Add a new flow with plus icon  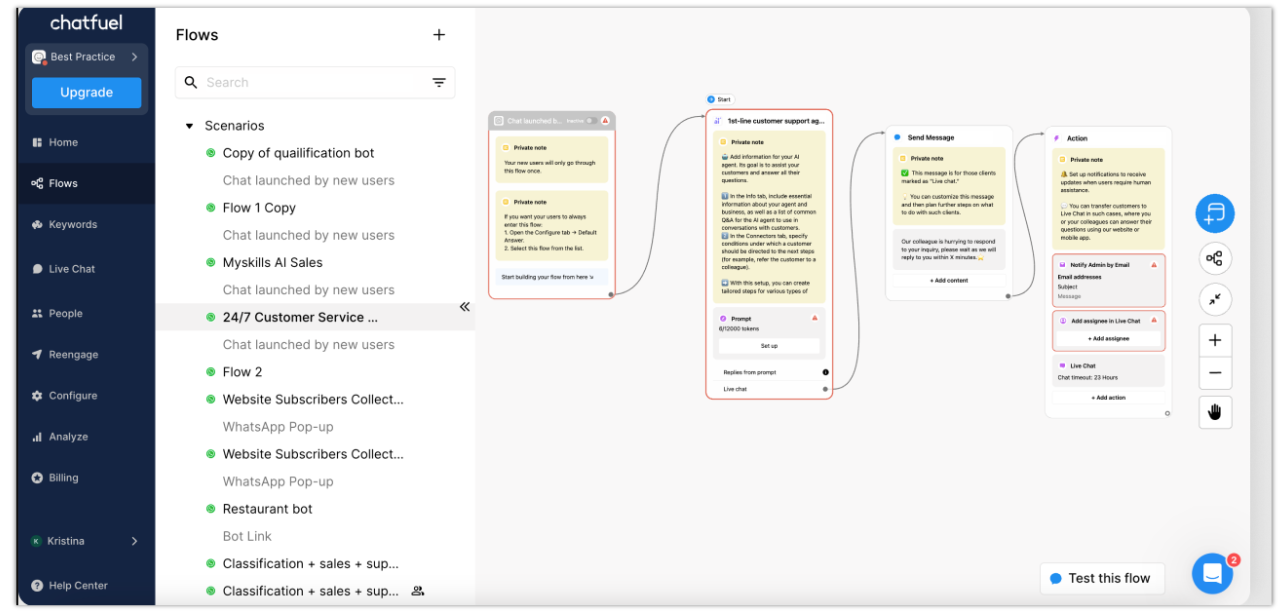click(439, 35)
